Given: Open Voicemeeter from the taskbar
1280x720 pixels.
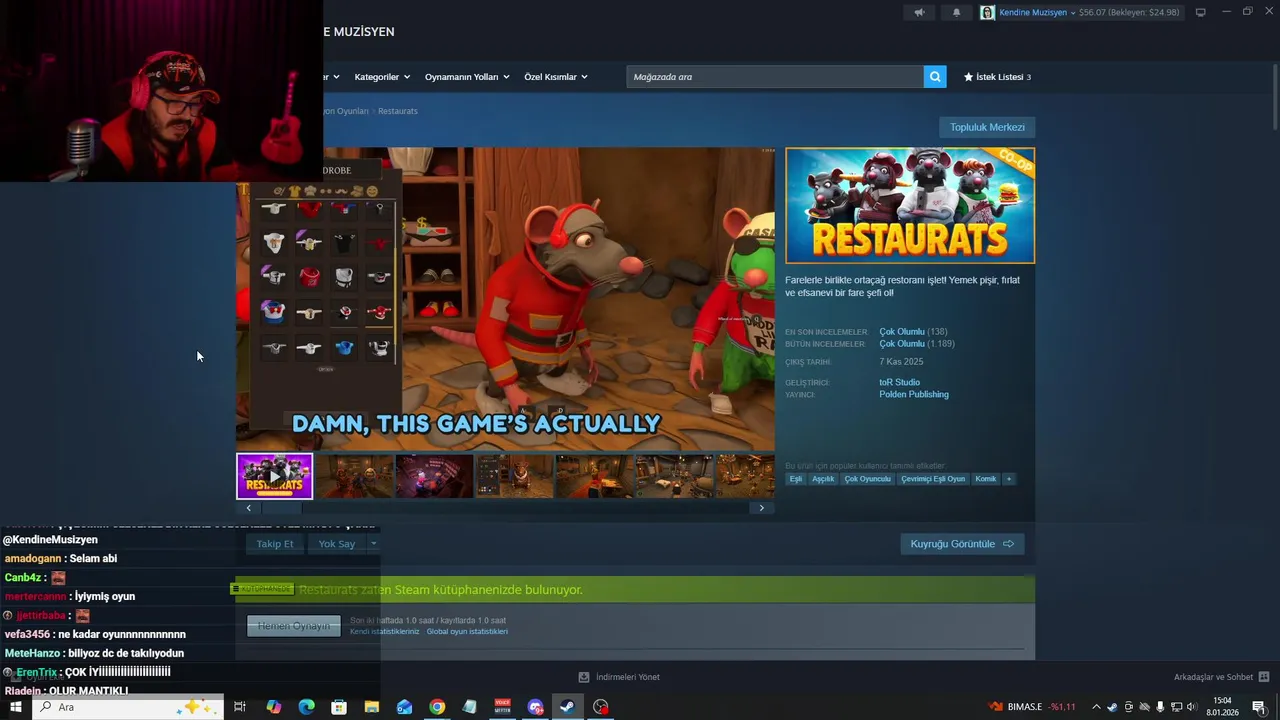Looking at the screenshot, I should [x=502, y=707].
